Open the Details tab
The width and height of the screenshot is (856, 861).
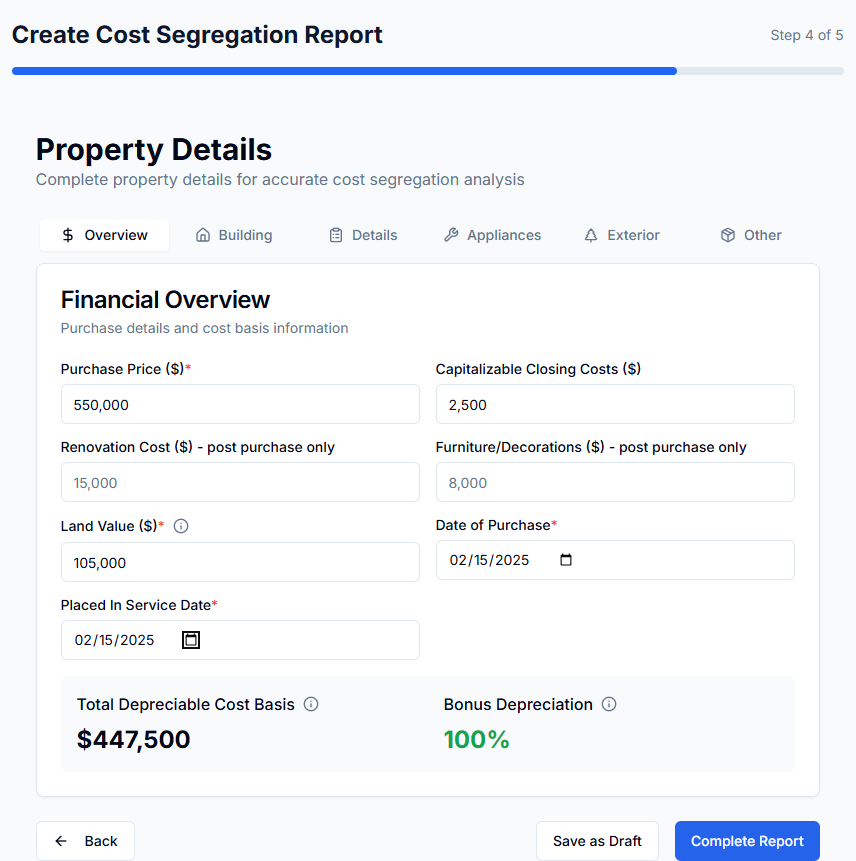(363, 235)
